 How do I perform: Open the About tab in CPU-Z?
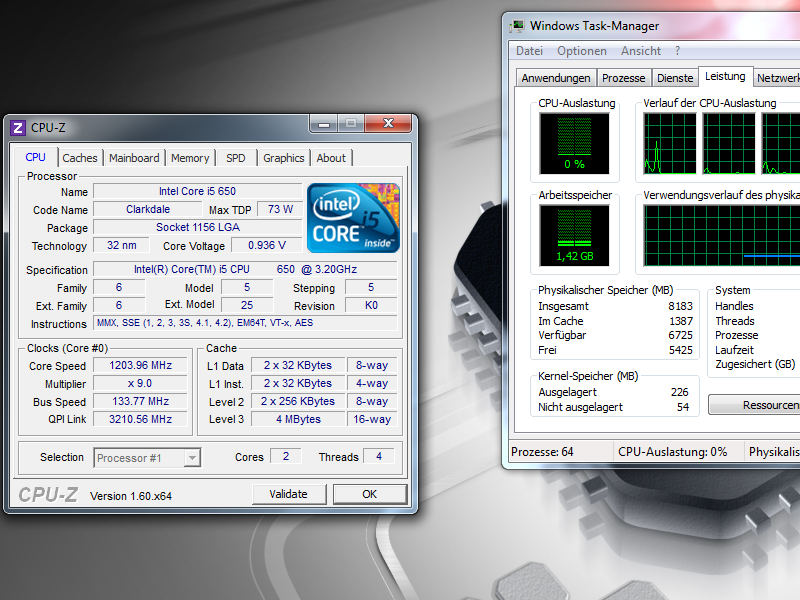point(331,158)
